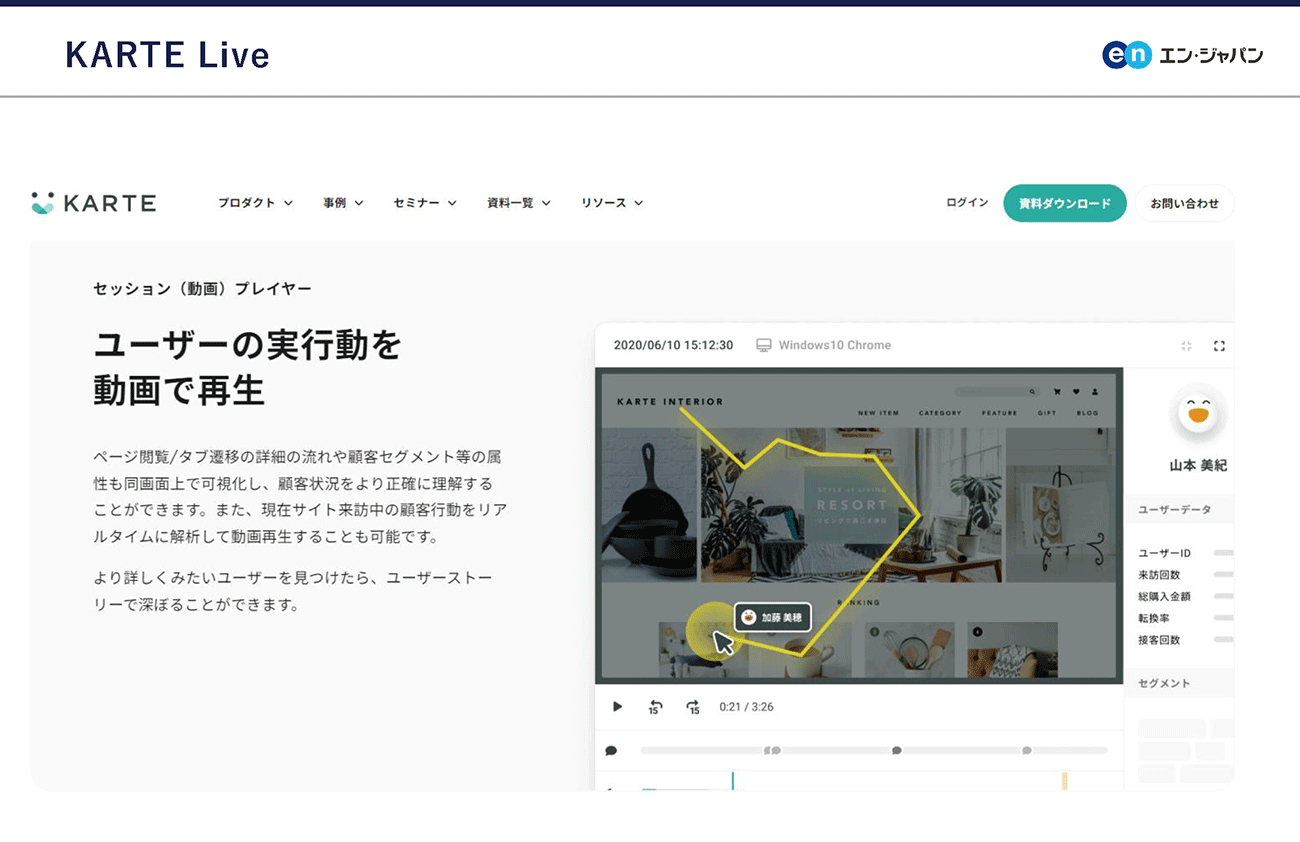The height and width of the screenshot is (842, 1300).
Task: Expand the 事例 dropdown menu
Action: click(343, 203)
